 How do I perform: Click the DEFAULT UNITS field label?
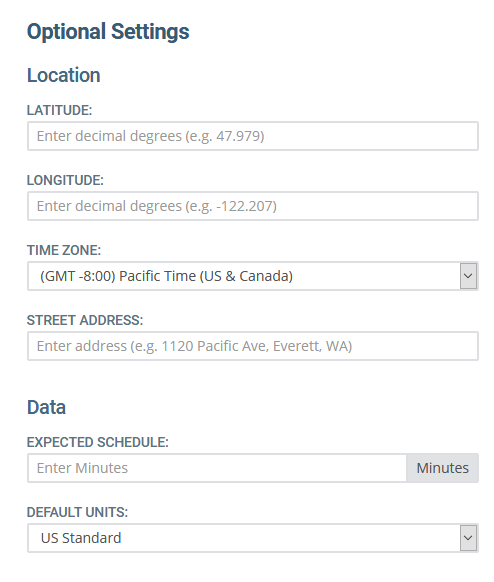(77, 512)
